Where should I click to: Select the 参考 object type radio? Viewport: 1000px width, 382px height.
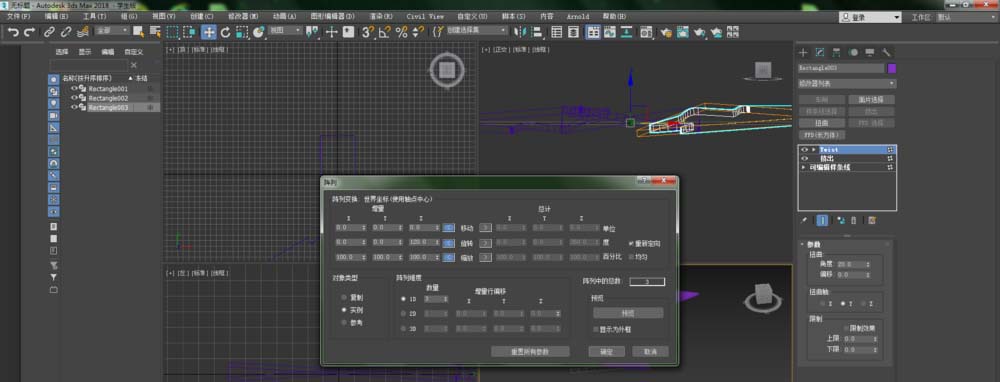coord(344,323)
